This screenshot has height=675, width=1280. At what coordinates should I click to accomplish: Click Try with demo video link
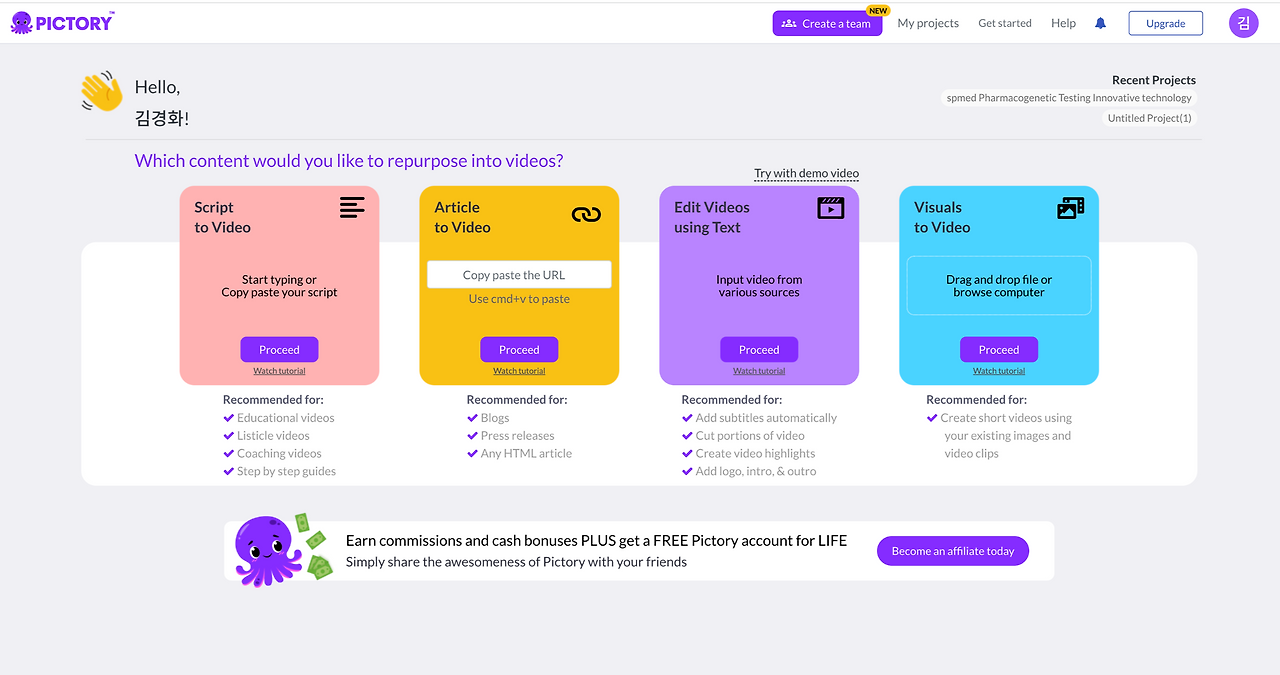806,174
